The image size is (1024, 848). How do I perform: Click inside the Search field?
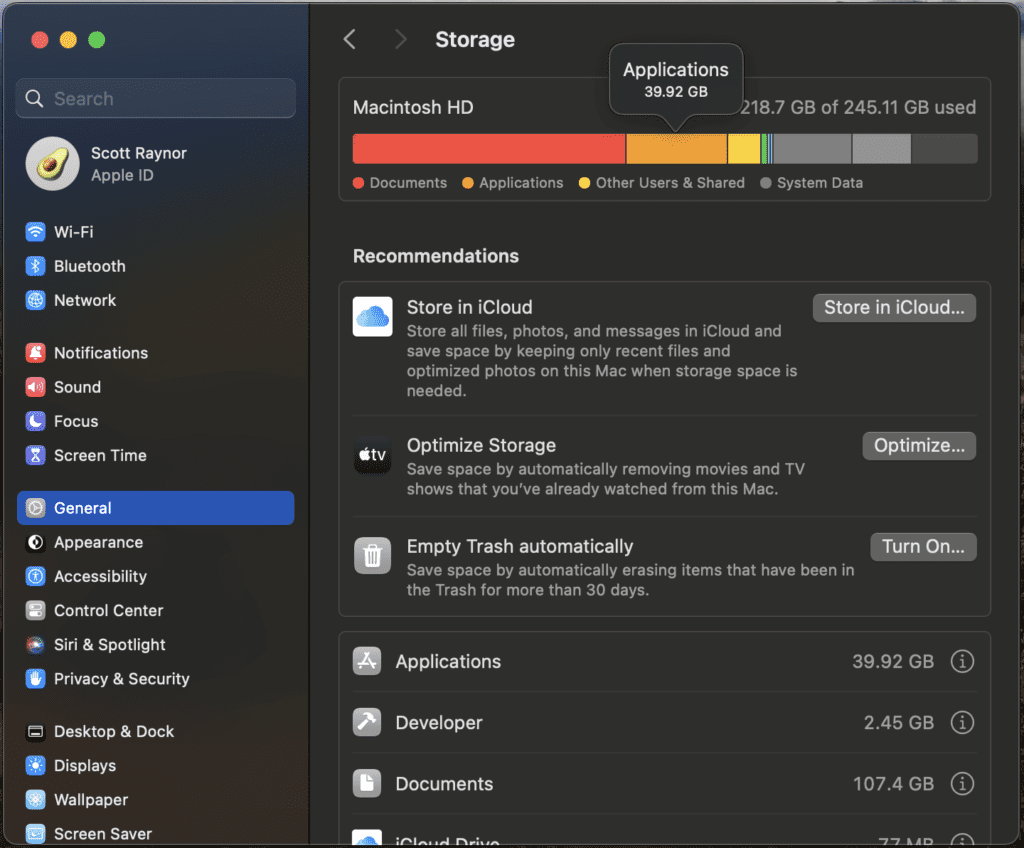pos(155,98)
